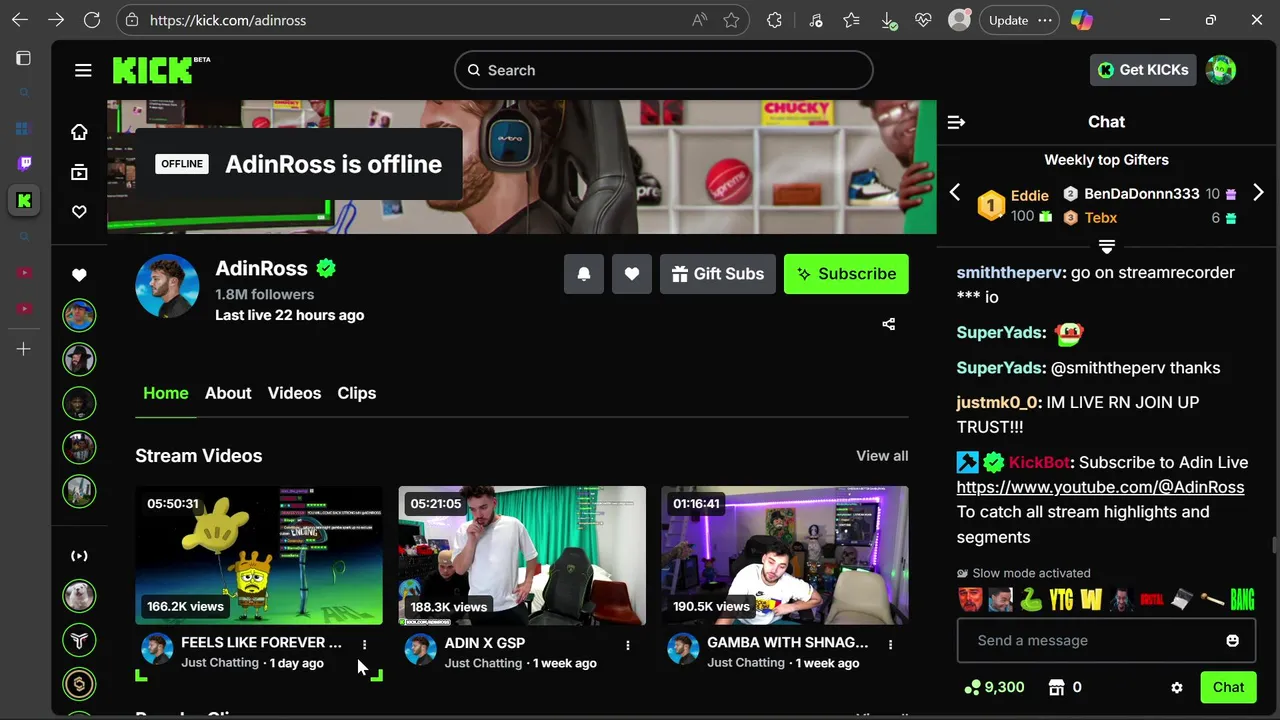Open the Edge tab actions menu icon
Viewport: 1280px width, 720px height.
click(x=24, y=58)
